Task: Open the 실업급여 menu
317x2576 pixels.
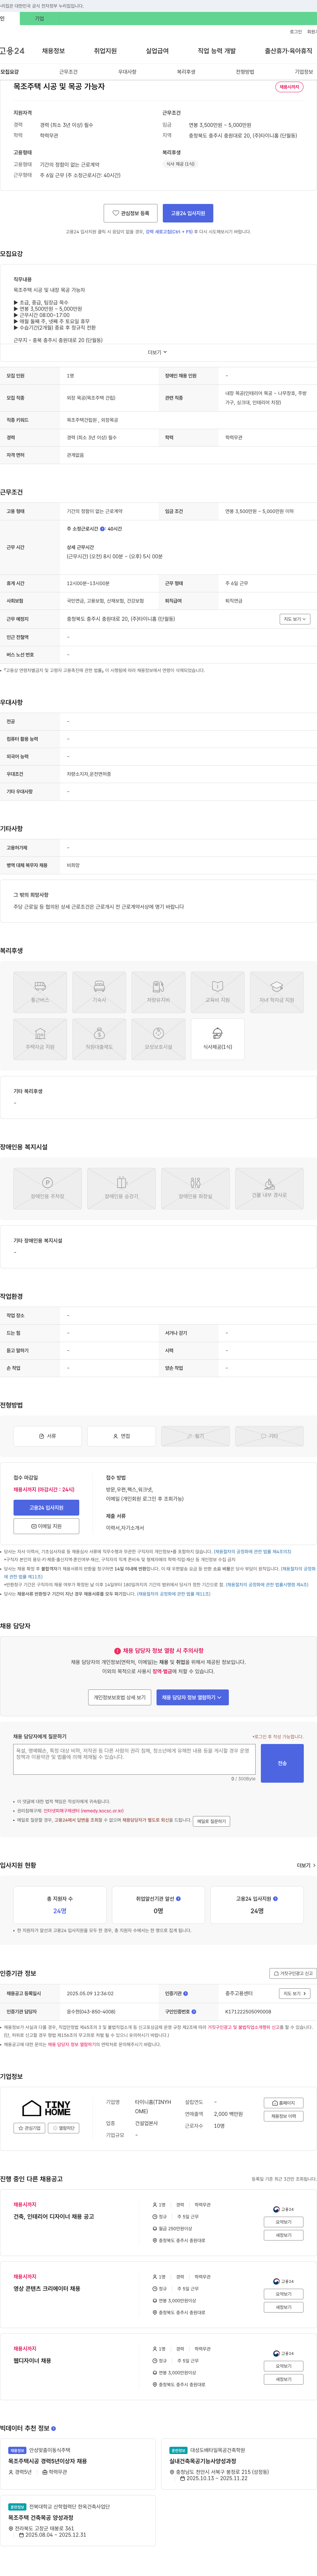Action: point(157,51)
